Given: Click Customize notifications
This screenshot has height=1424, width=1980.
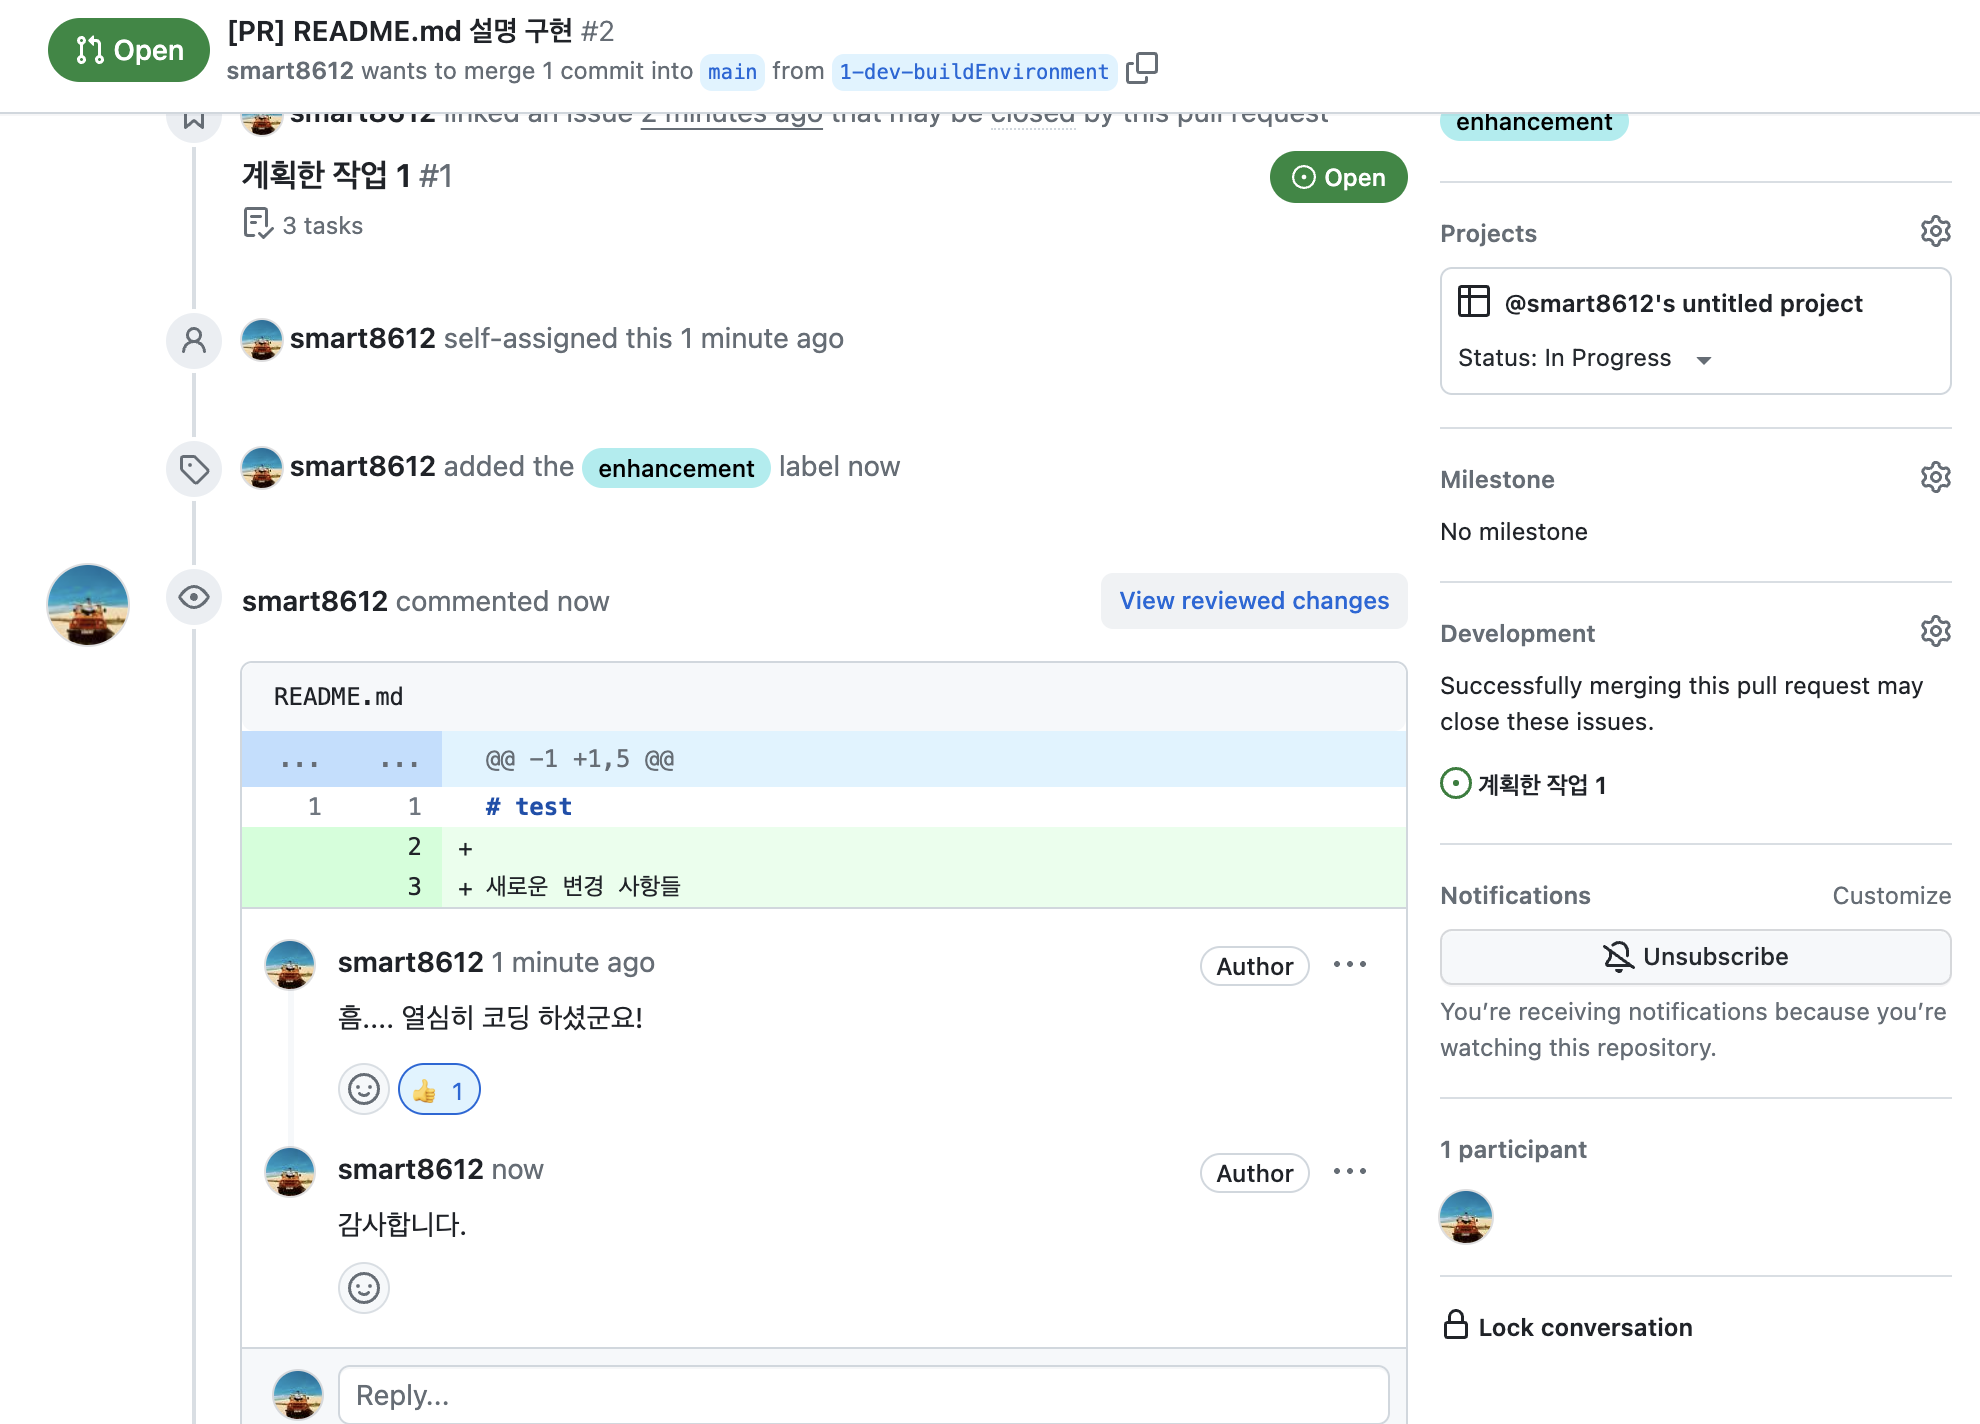Looking at the screenshot, I should point(1891,896).
